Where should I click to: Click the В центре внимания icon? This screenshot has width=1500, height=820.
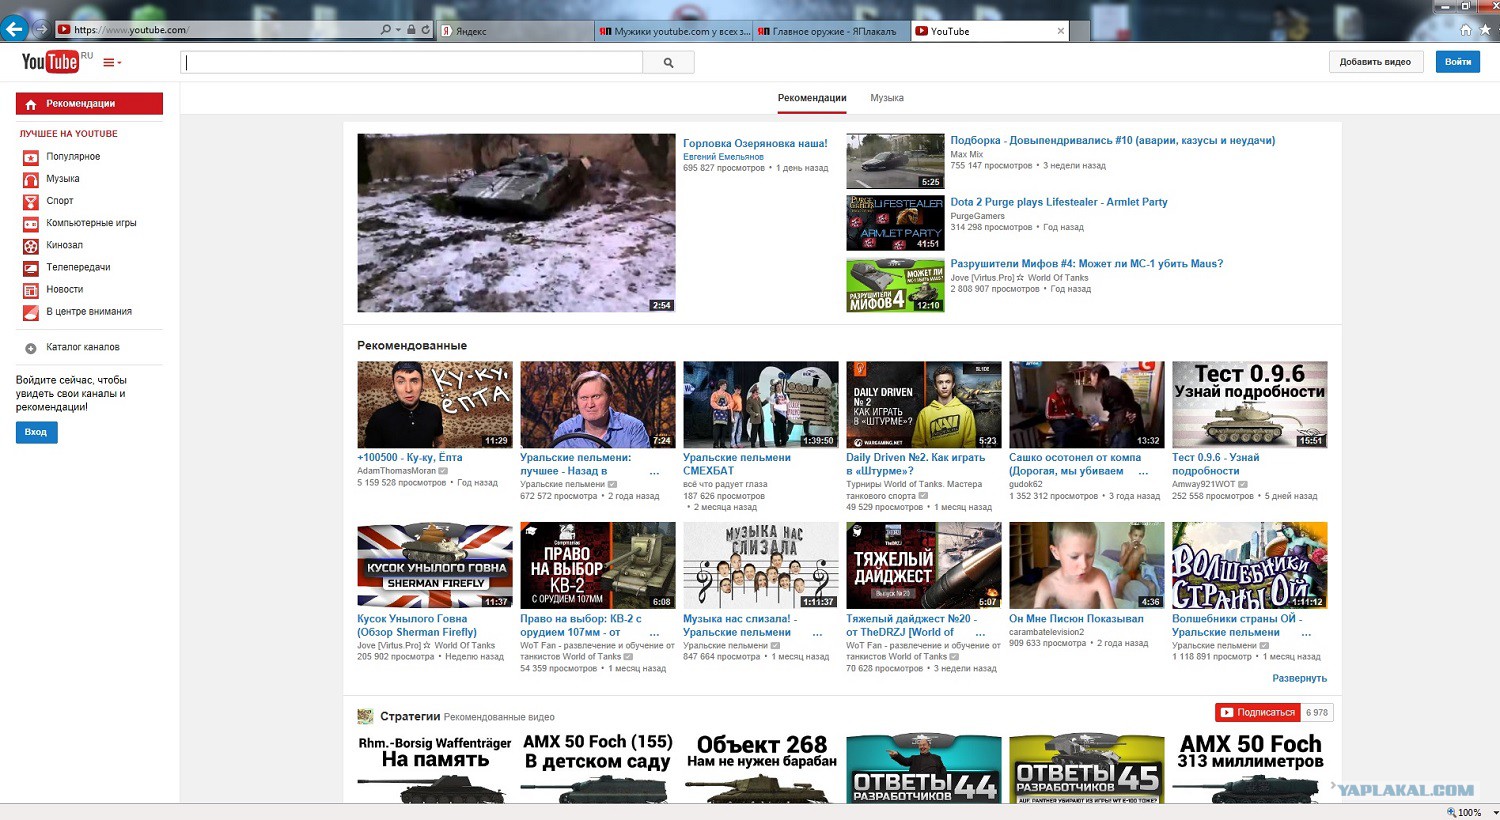point(31,312)
